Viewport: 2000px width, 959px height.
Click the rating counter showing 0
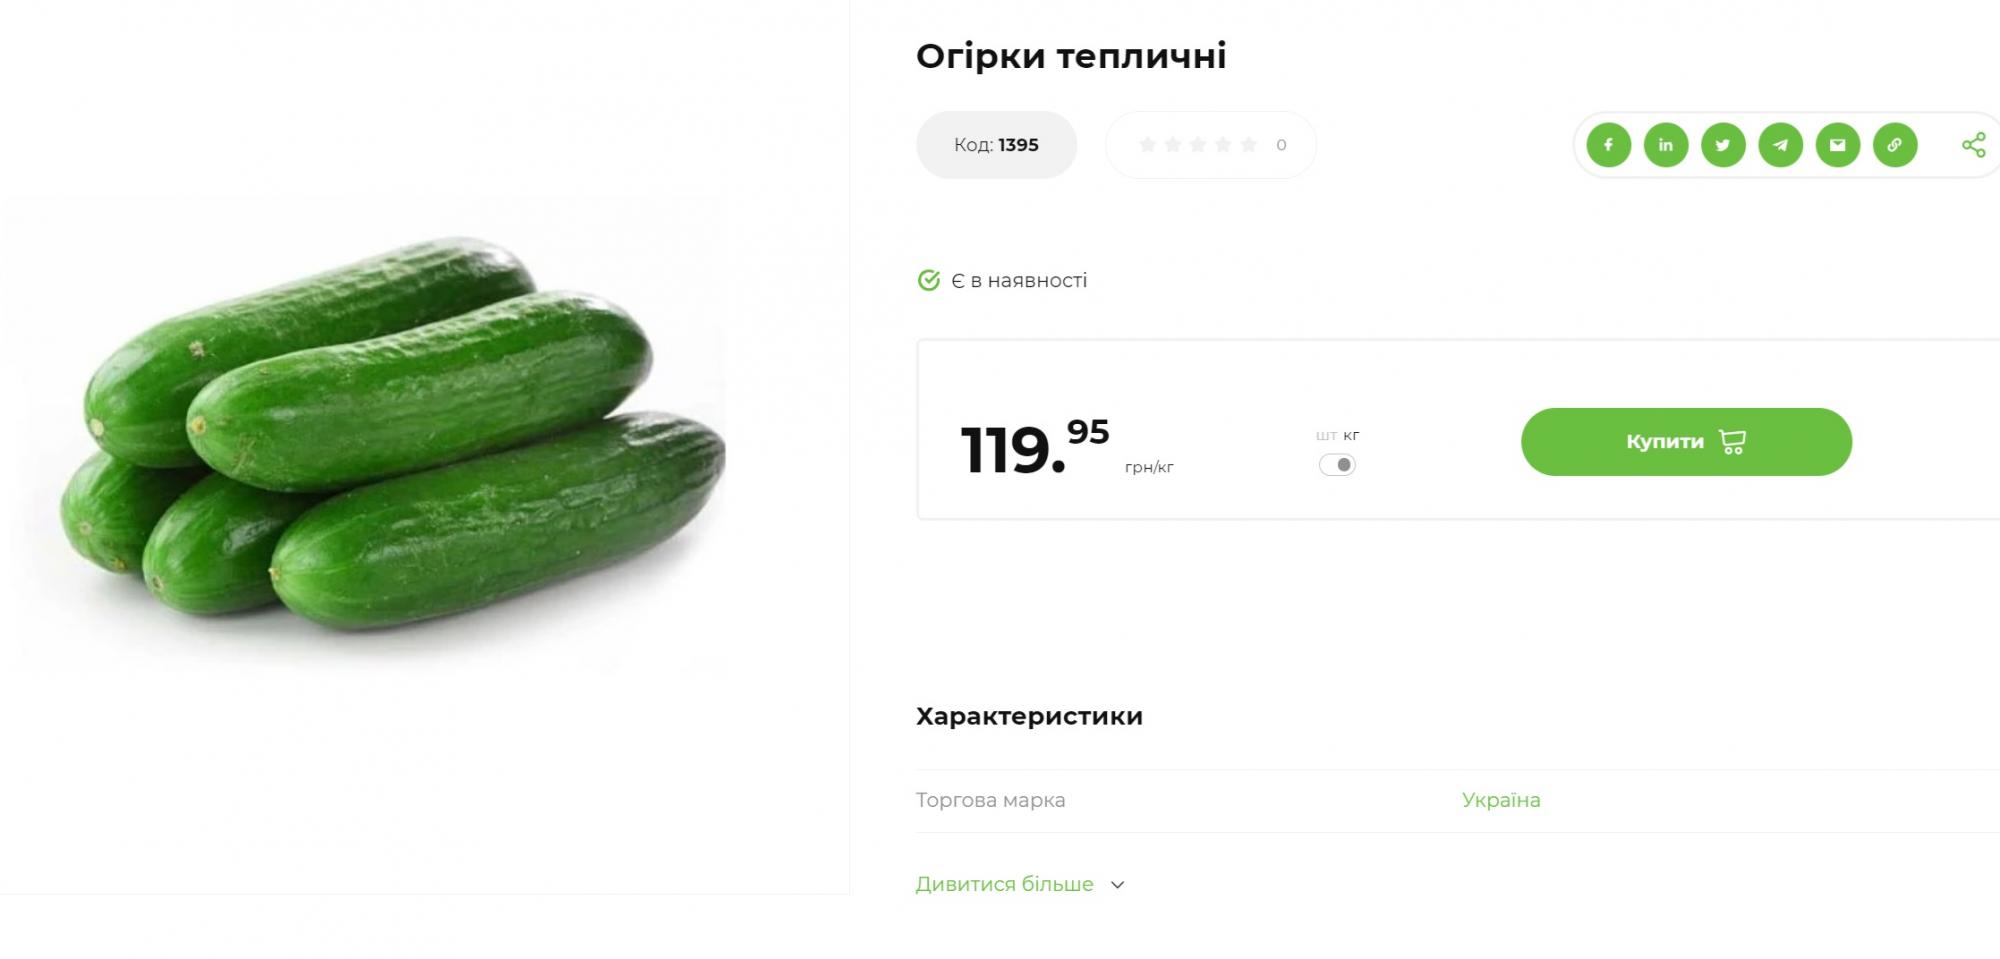(1280, 144)
